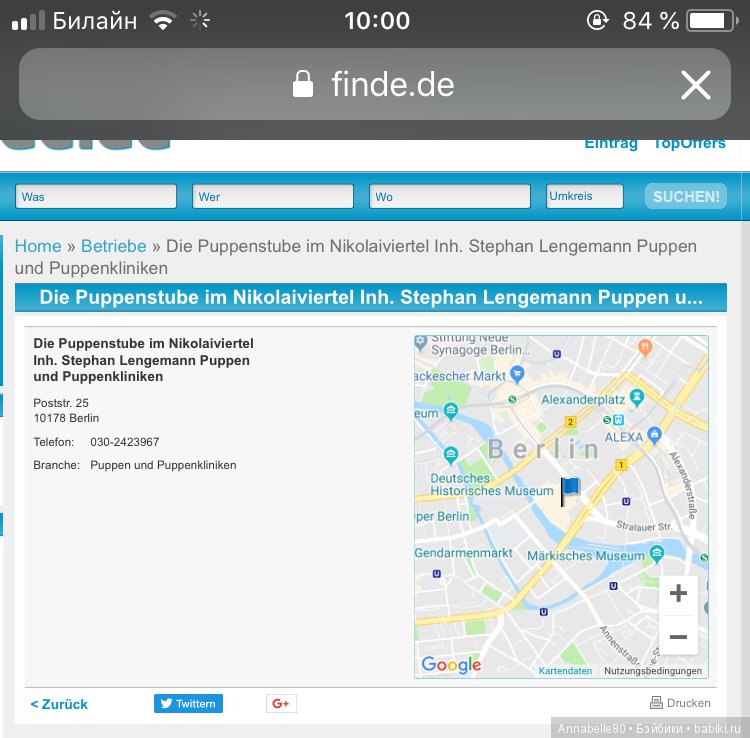The height and width of the screenshot is (738, 750).
Task: Tap the padlock icon in address bar
Action: click(302, 85)
